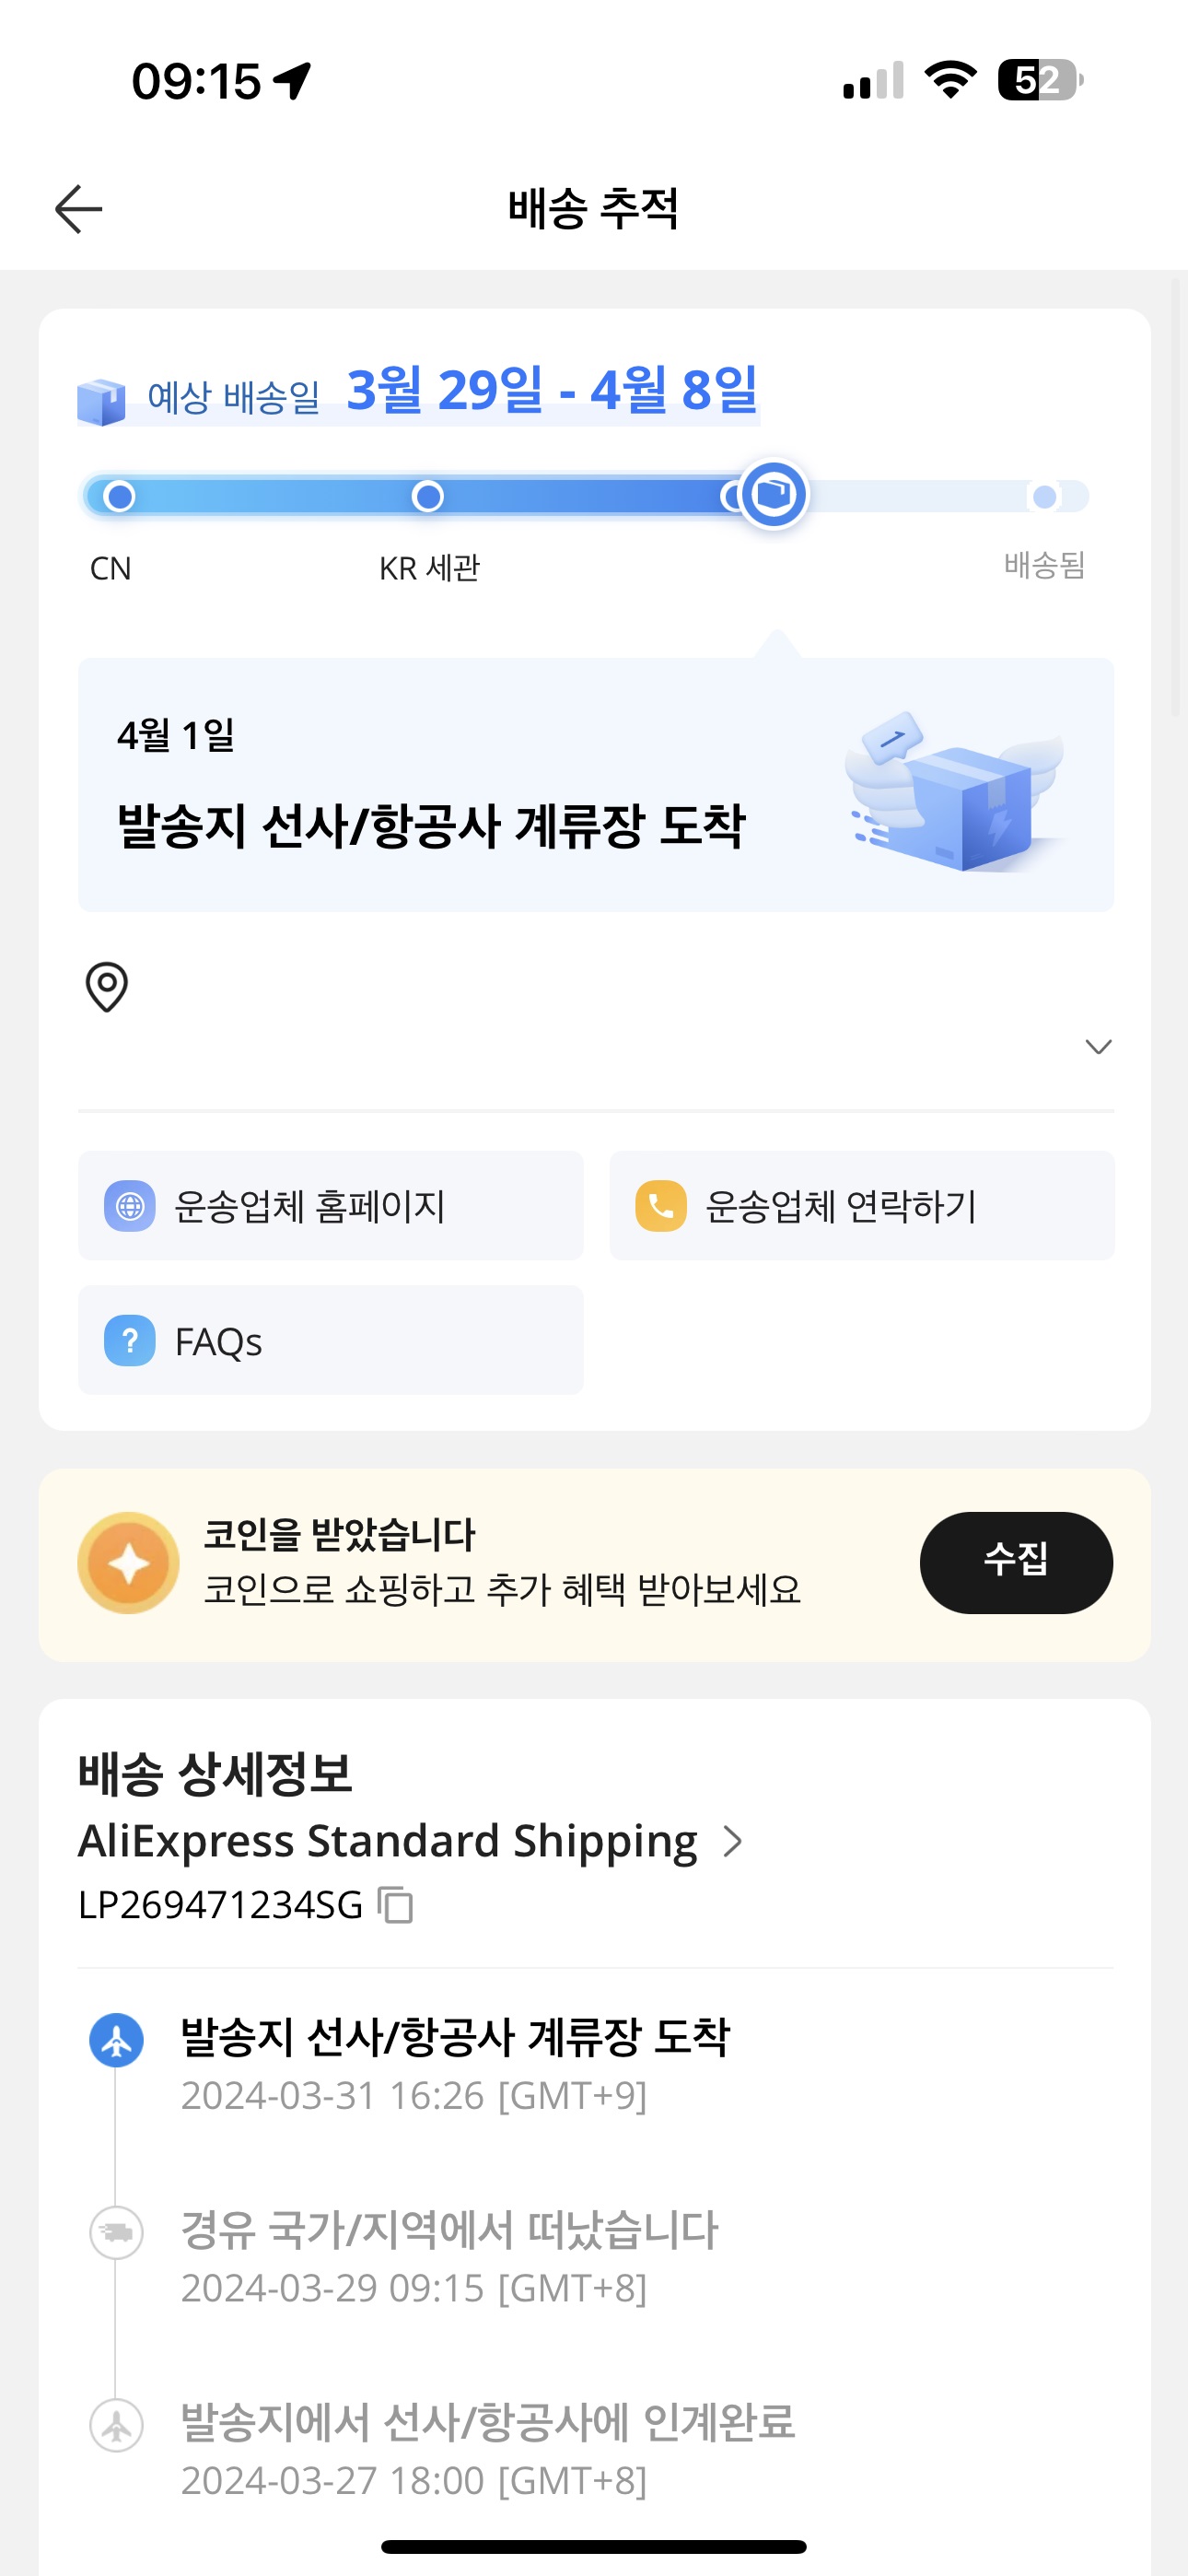Screen dimensions: 1188x2576
Task: Tap the gray airplane handover icon
Action: click(117, 2425)
